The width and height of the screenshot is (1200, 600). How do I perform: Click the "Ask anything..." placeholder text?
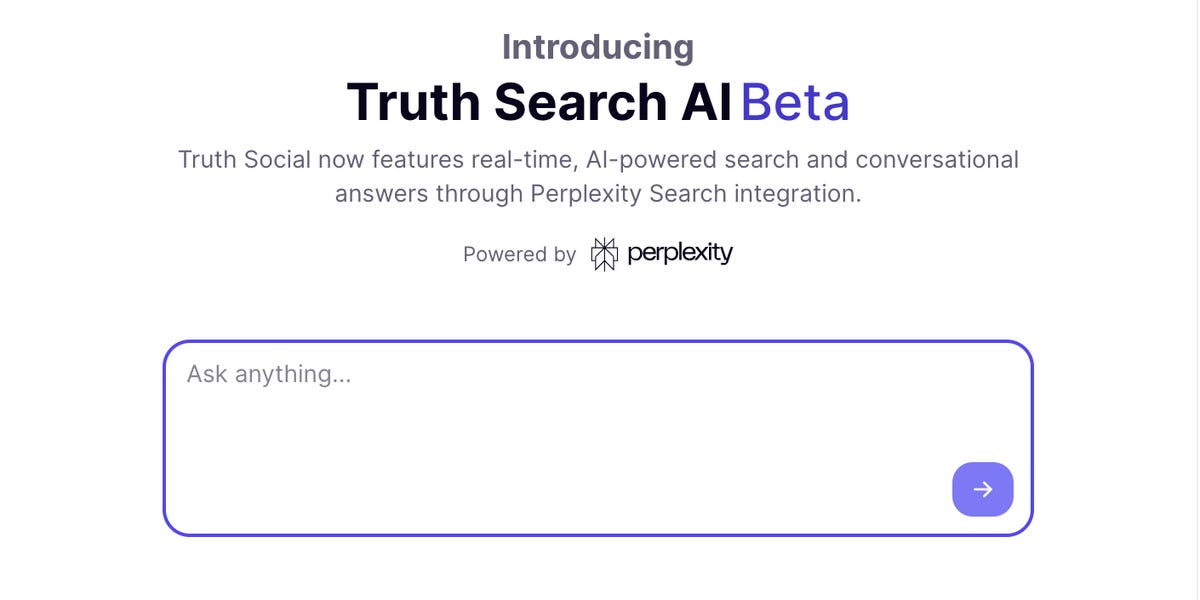(269, 374)
